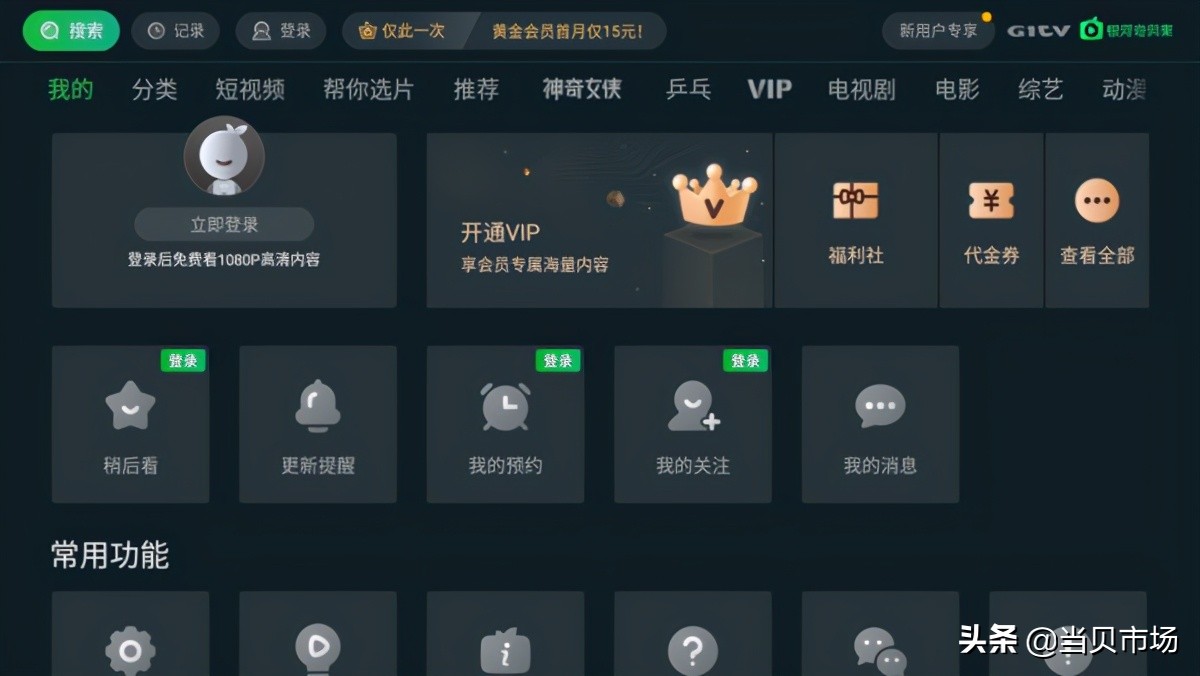The height and width of the screenshot is (676, 1200).
Task: Open 我的关注 follow person icon
Action: (693, 407)
